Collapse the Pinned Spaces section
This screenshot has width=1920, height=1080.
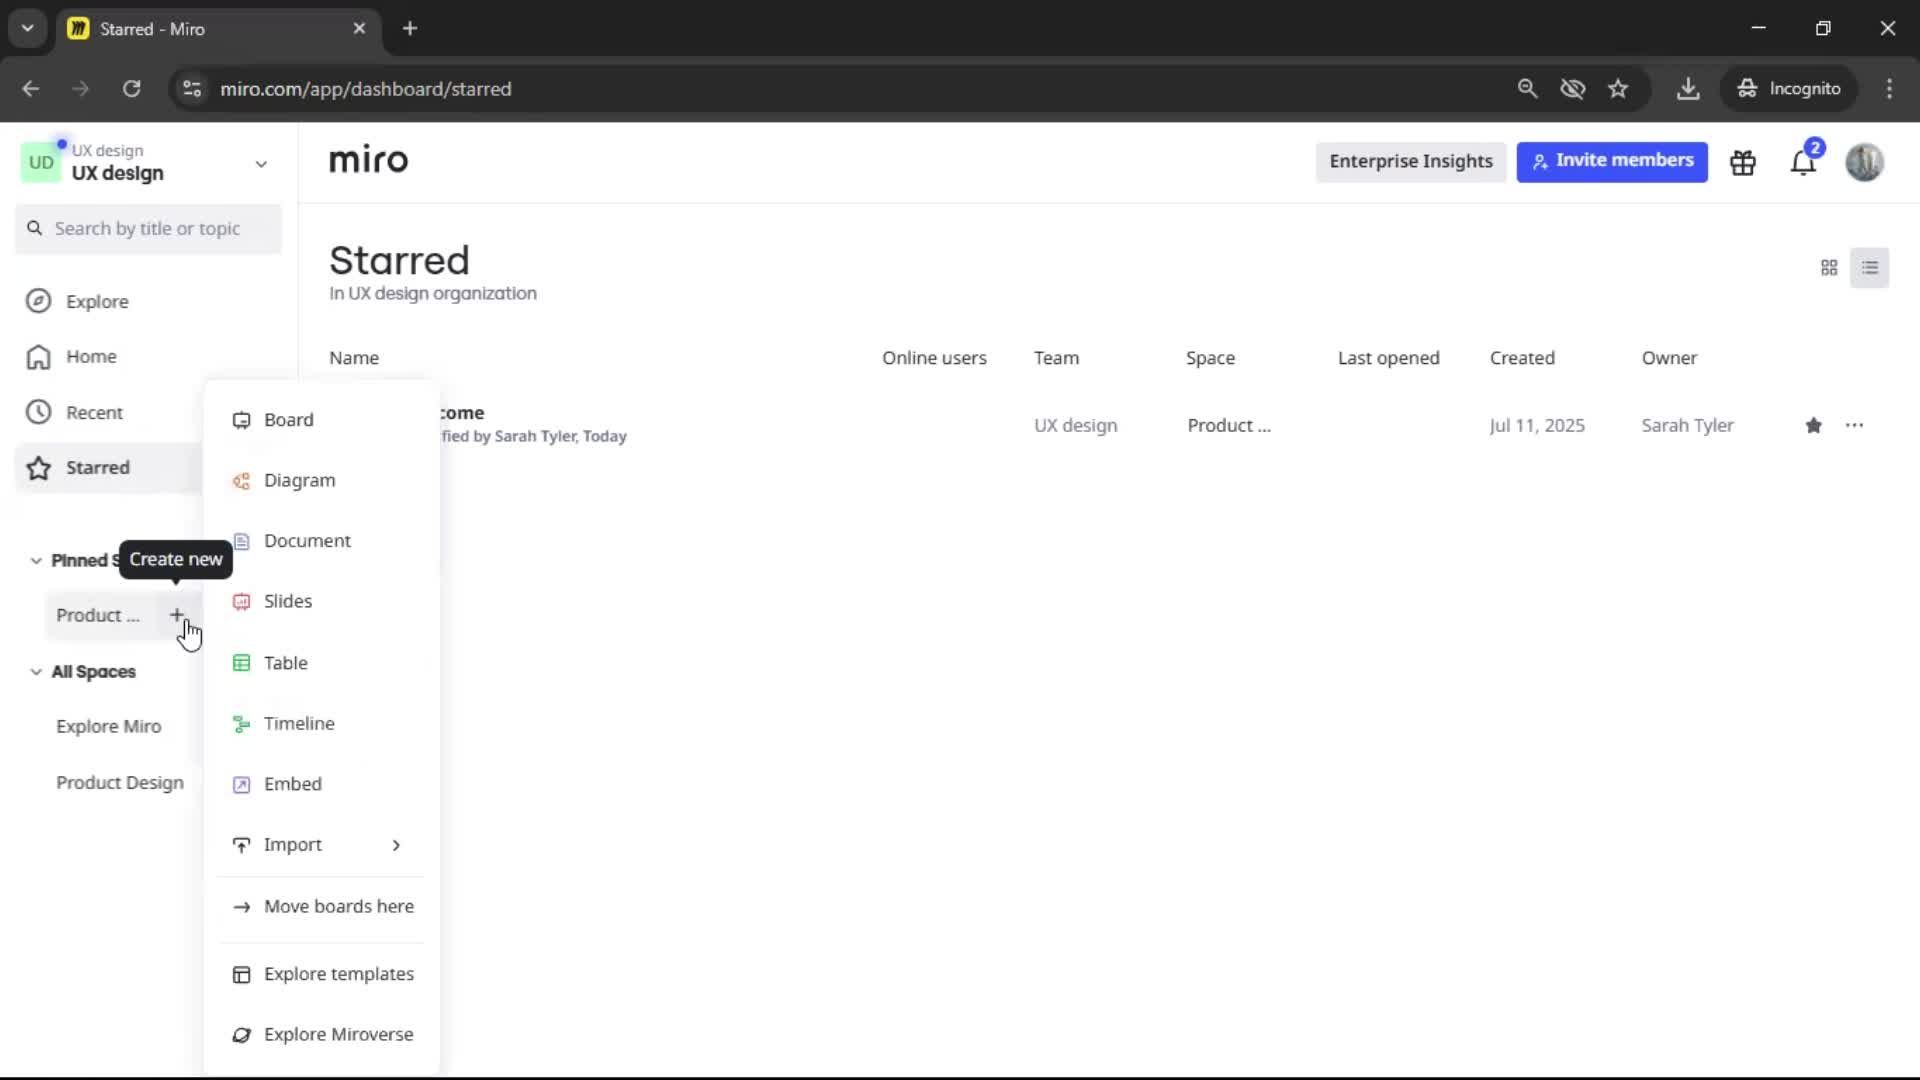(x=36, y=560)
